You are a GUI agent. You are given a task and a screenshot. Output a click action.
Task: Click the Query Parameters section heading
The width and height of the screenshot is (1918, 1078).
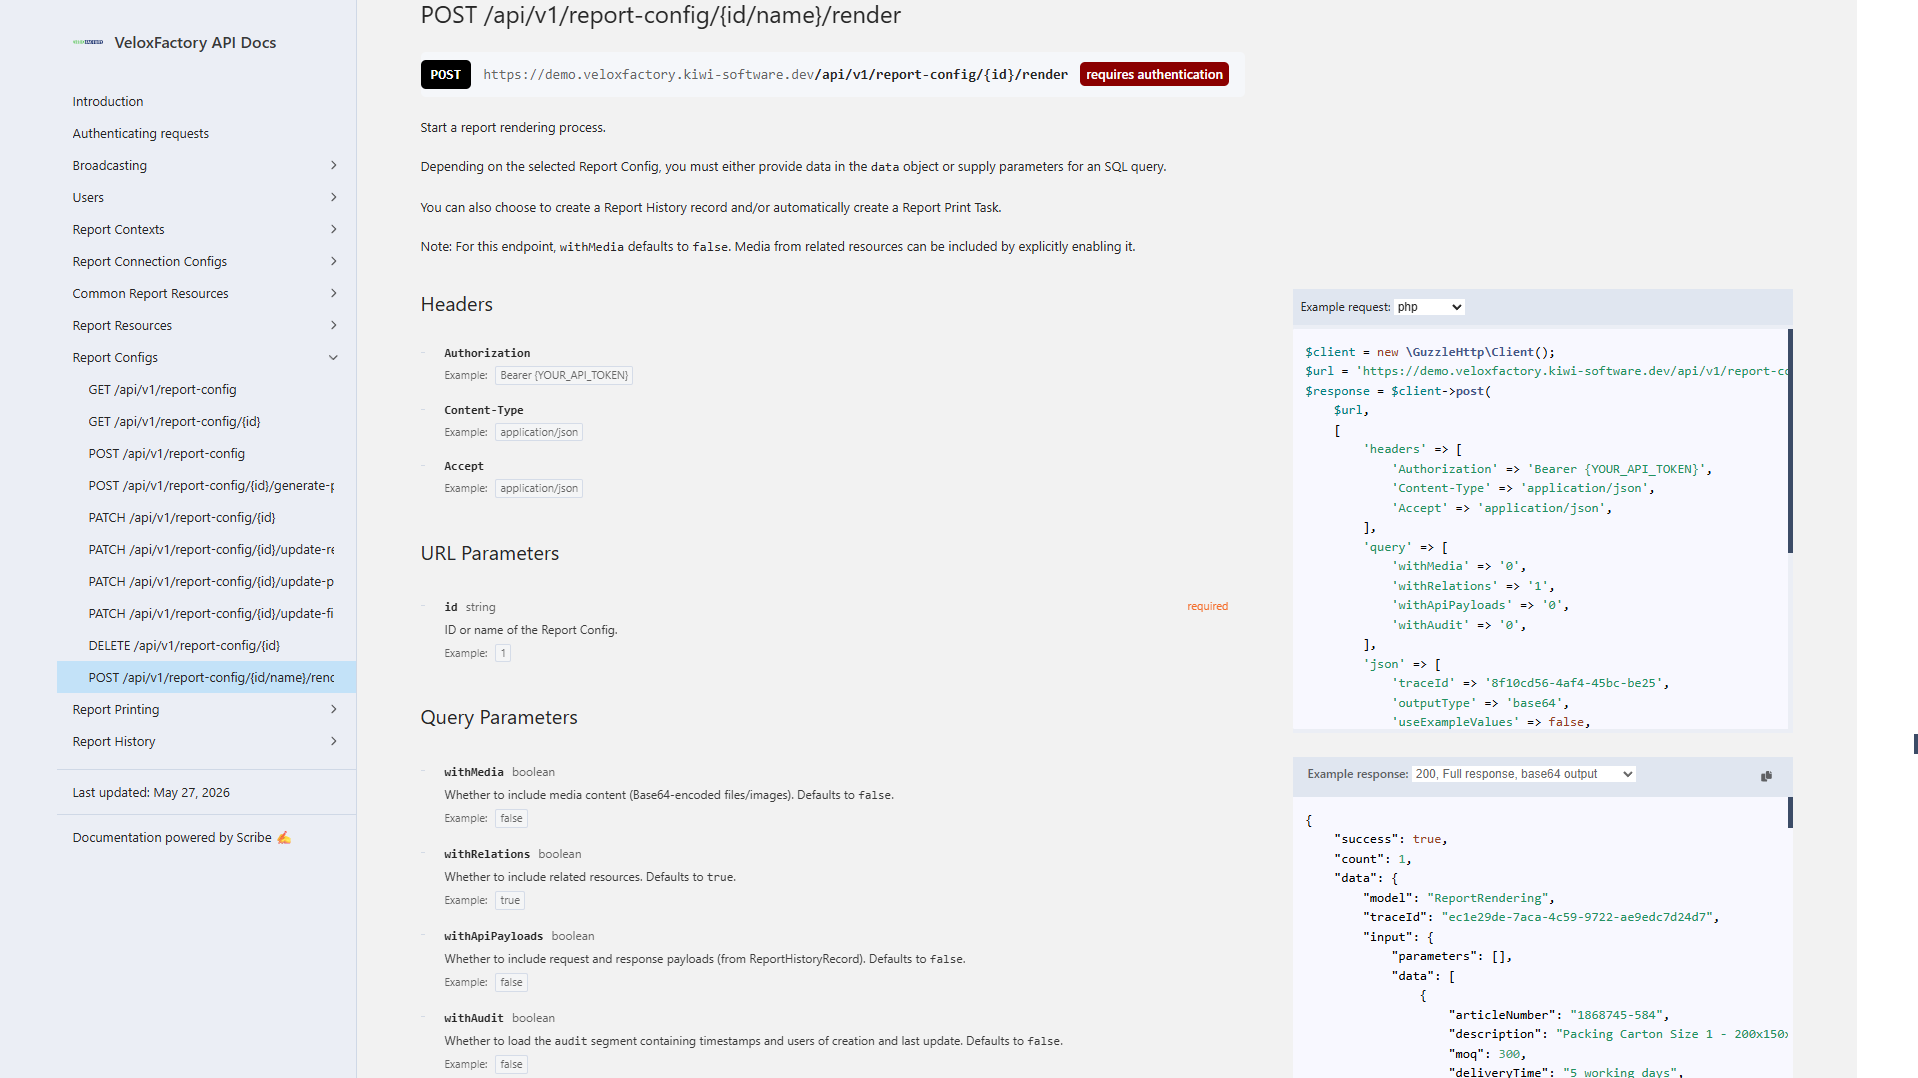pyautogui.click(x=499, y=717)
